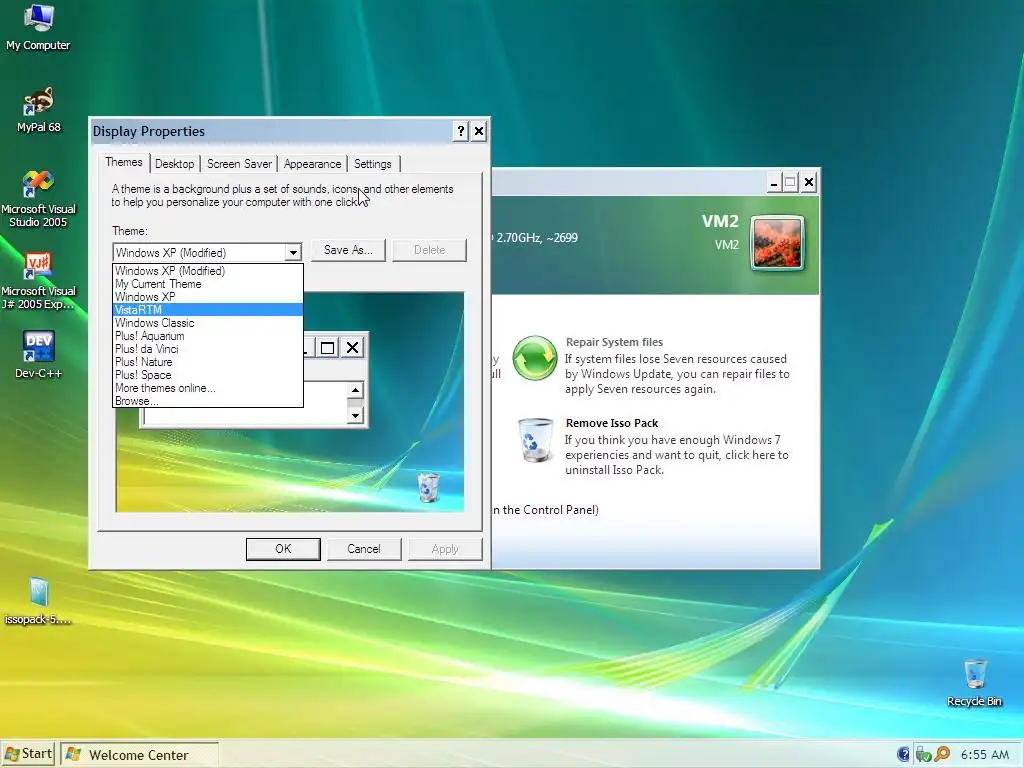Click Cancel in Display Properties
This screenshot has width=1024, height=768.
point(364,549)
